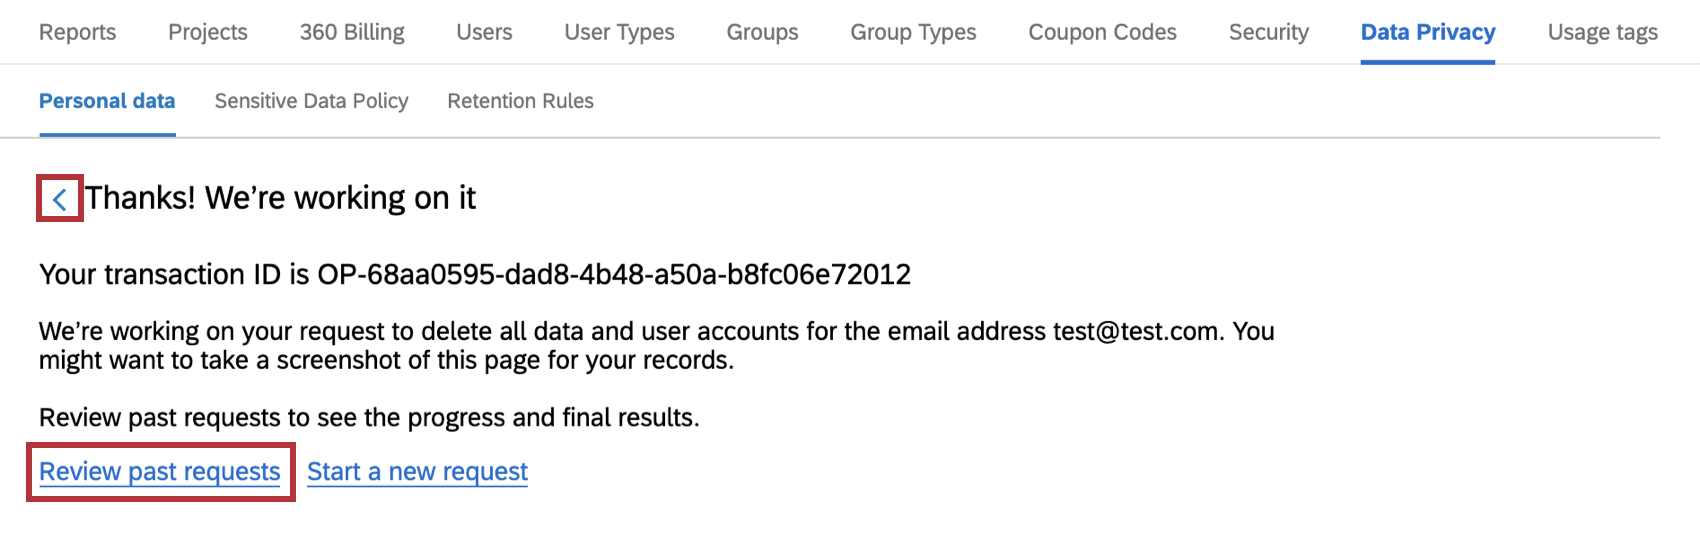Screen dimensions: 1700x534
Task: Select the Personal data sub-tab
Action: click(x=107, y=101)
